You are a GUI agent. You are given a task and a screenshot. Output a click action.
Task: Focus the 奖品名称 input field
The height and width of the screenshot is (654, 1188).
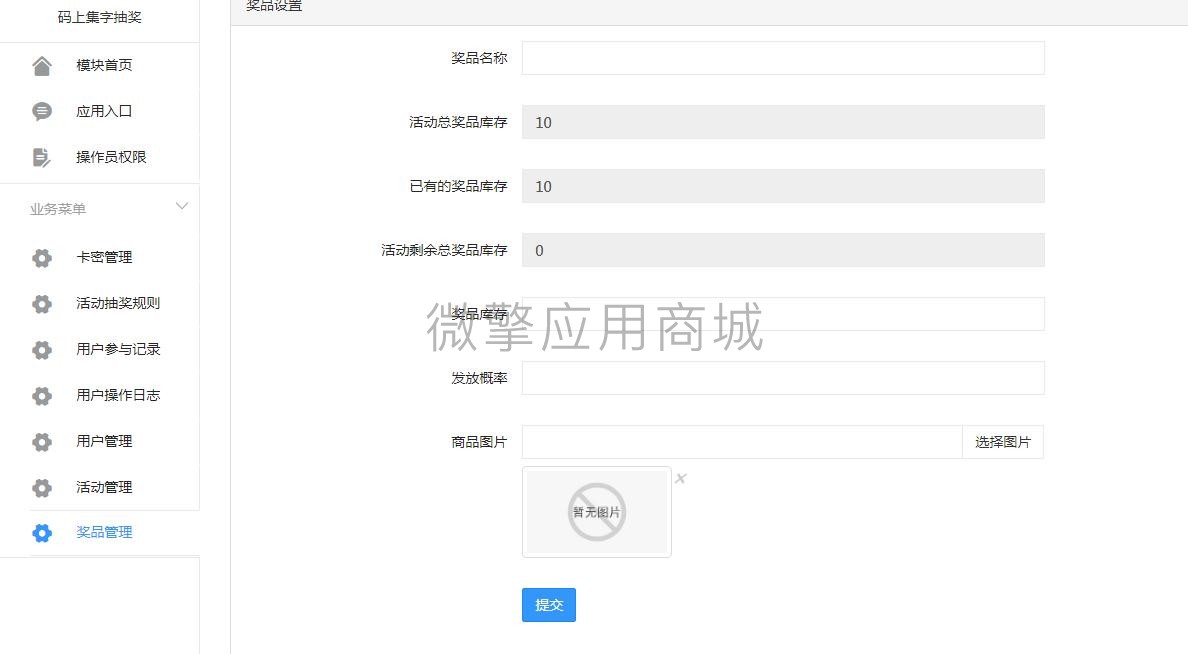tap(783, 58)
